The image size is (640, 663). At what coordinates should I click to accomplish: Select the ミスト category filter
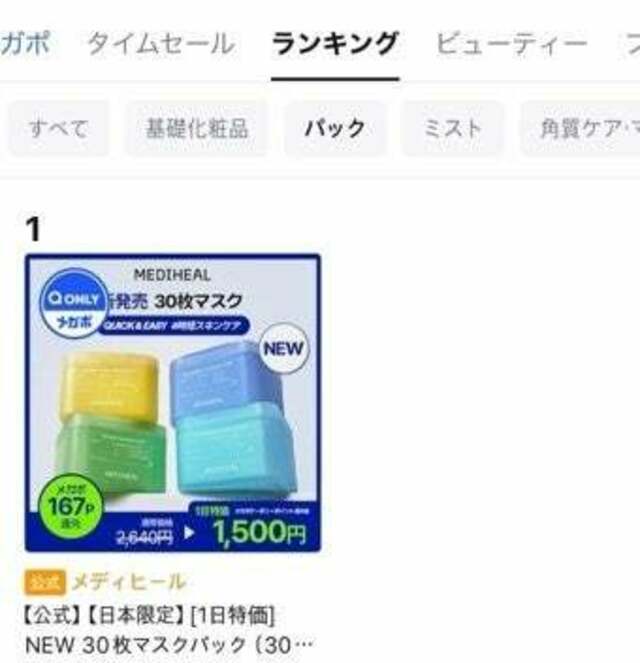pos(453,129)
